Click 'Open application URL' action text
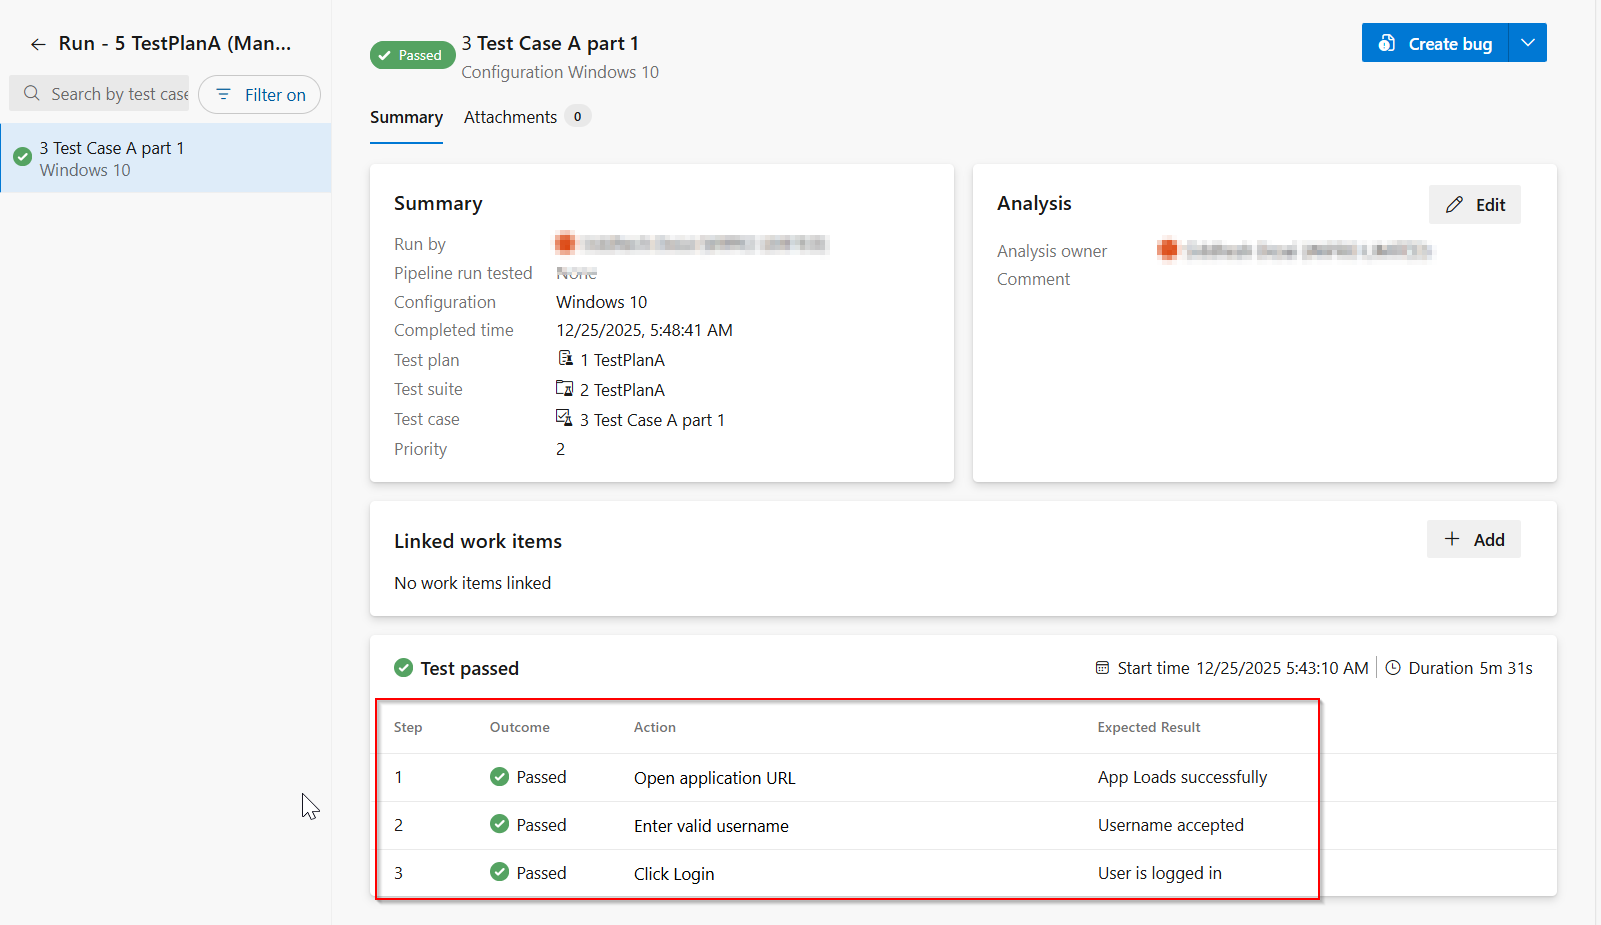Viewport: 1601px width, 925px height. pyautogui.click(x=715, y=778)
